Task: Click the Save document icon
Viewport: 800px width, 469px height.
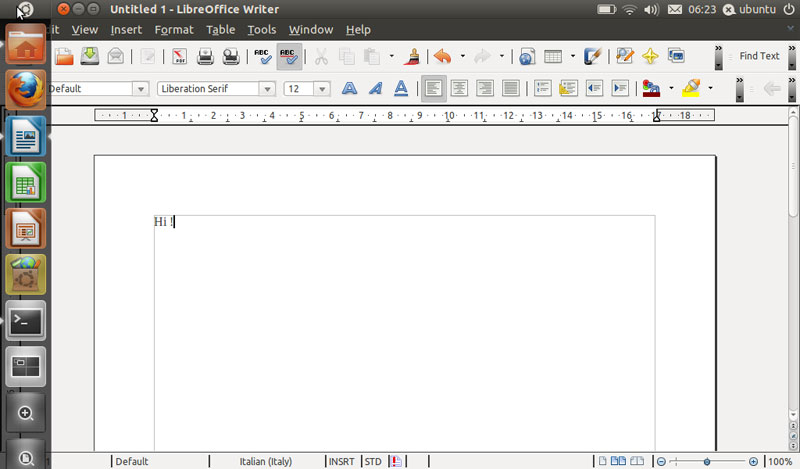Action: (90, 57)
